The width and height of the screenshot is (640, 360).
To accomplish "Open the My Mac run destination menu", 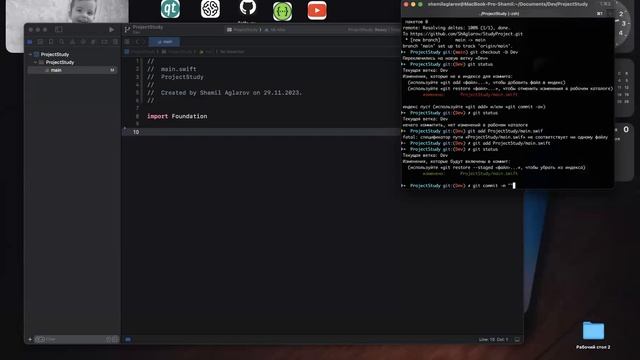I will (x=275, y=30).
